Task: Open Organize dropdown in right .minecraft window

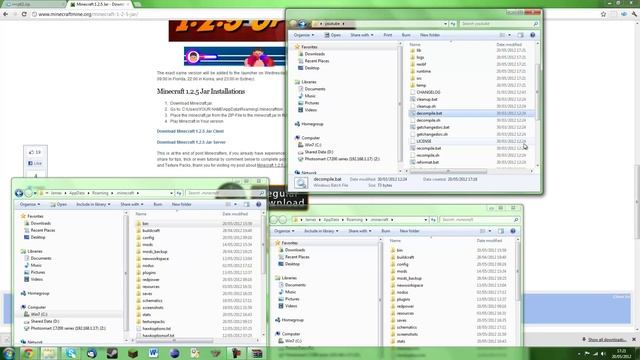Action: 284,231
